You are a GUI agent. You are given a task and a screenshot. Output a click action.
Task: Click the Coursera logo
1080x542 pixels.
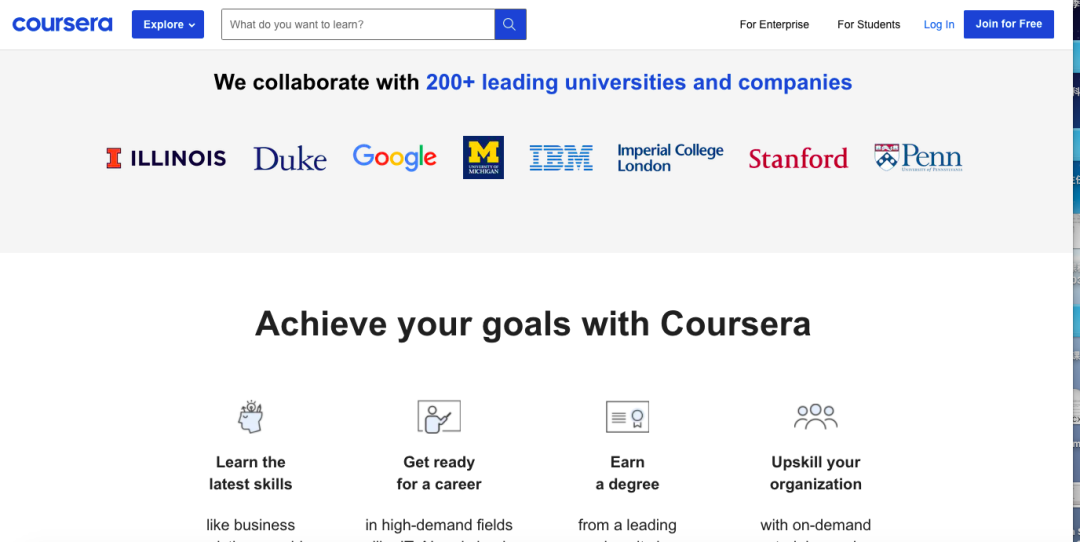click(x=62, y=24)
